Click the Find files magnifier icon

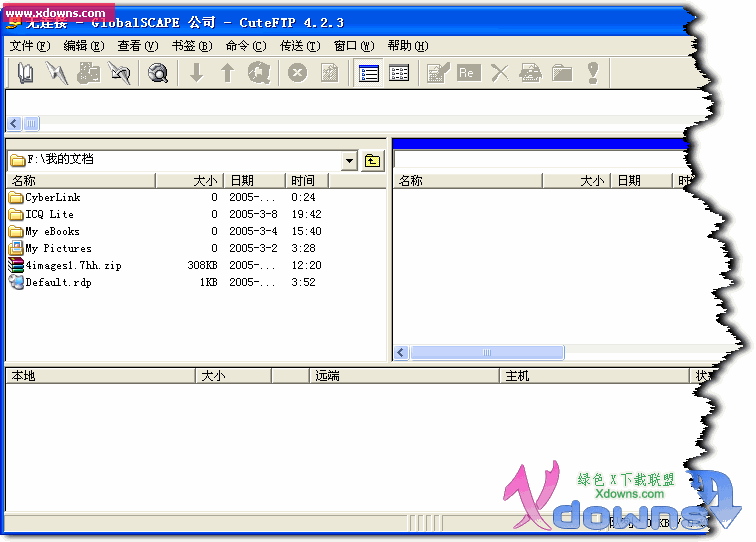click(x=158, y=73)
